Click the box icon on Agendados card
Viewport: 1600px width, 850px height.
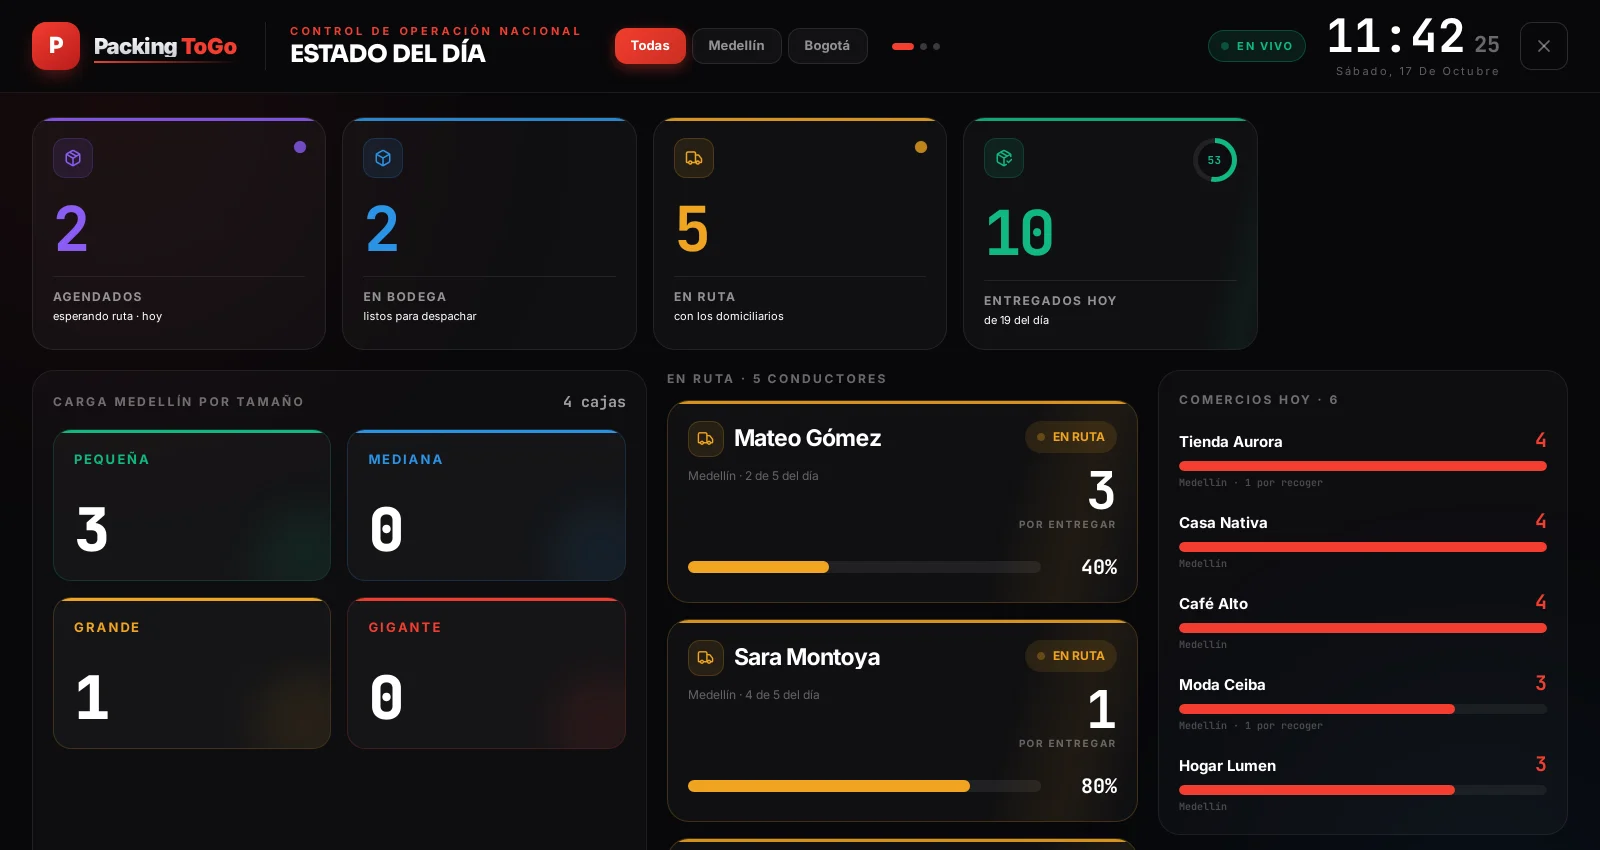(x=73, y=158)
